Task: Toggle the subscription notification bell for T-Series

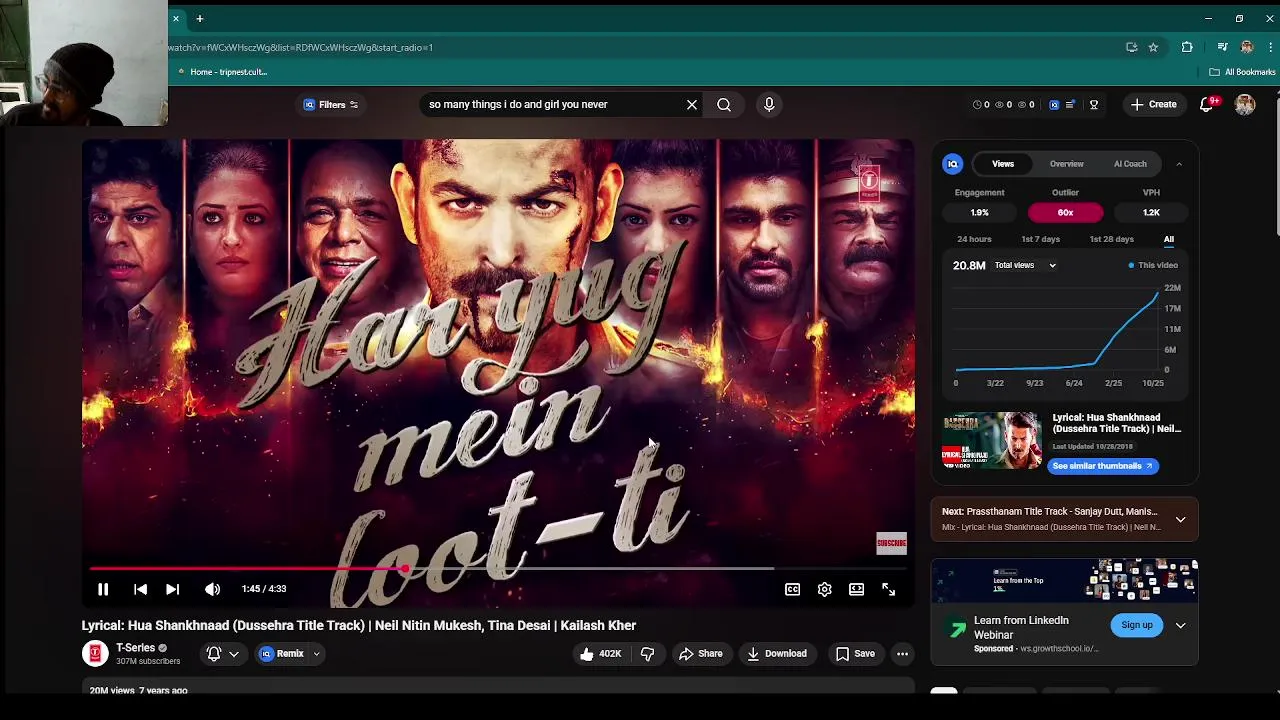Action: pos(213,654)
